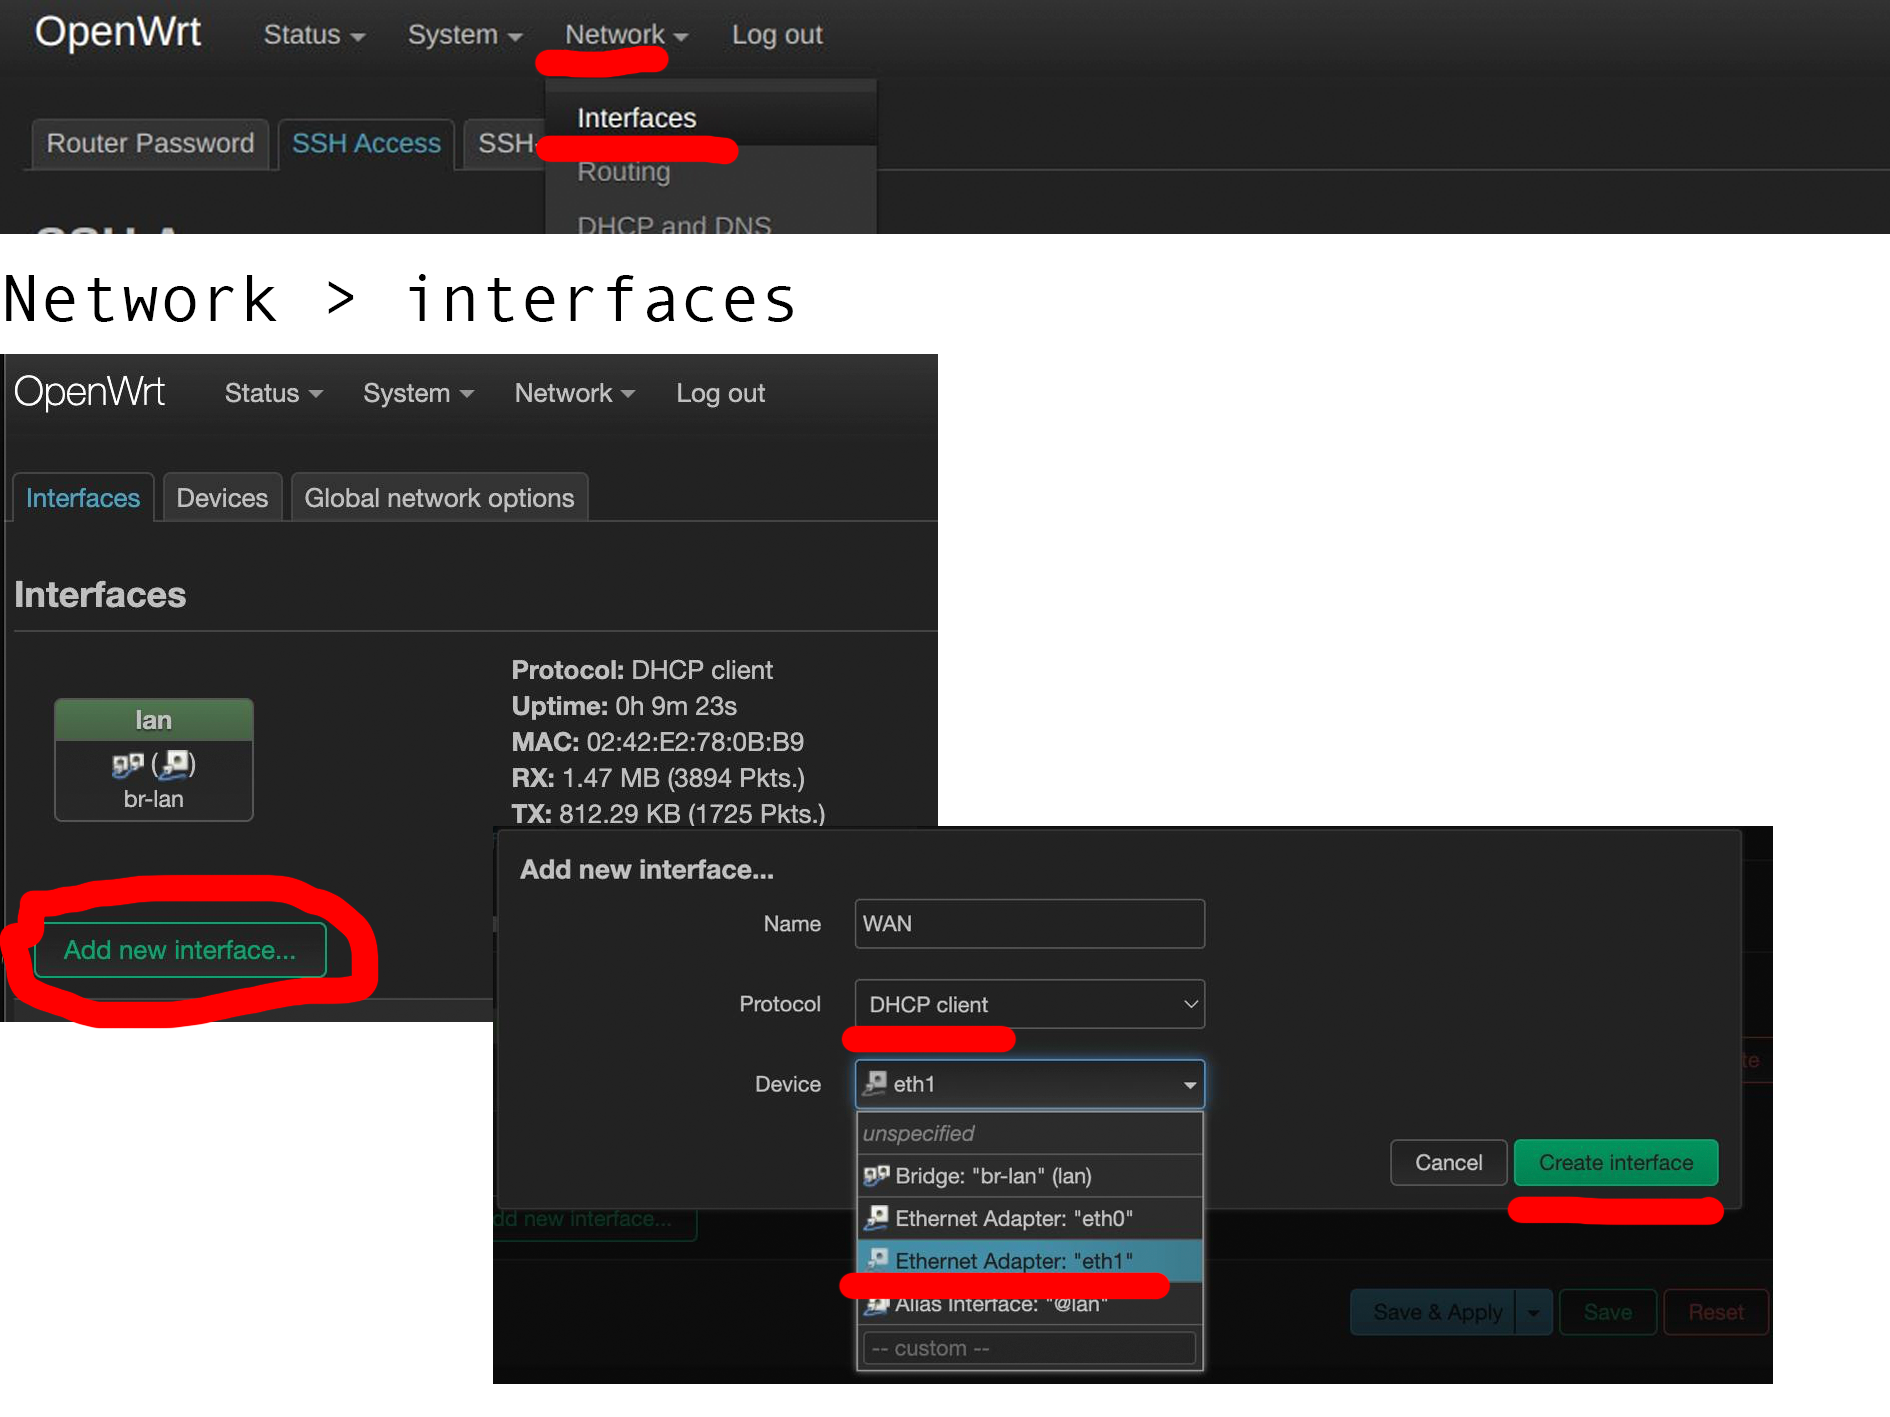Open the Protocol dropdown showing DHCP client
Viewport: 1890px width, 1417px height.
[1029, 1004]
